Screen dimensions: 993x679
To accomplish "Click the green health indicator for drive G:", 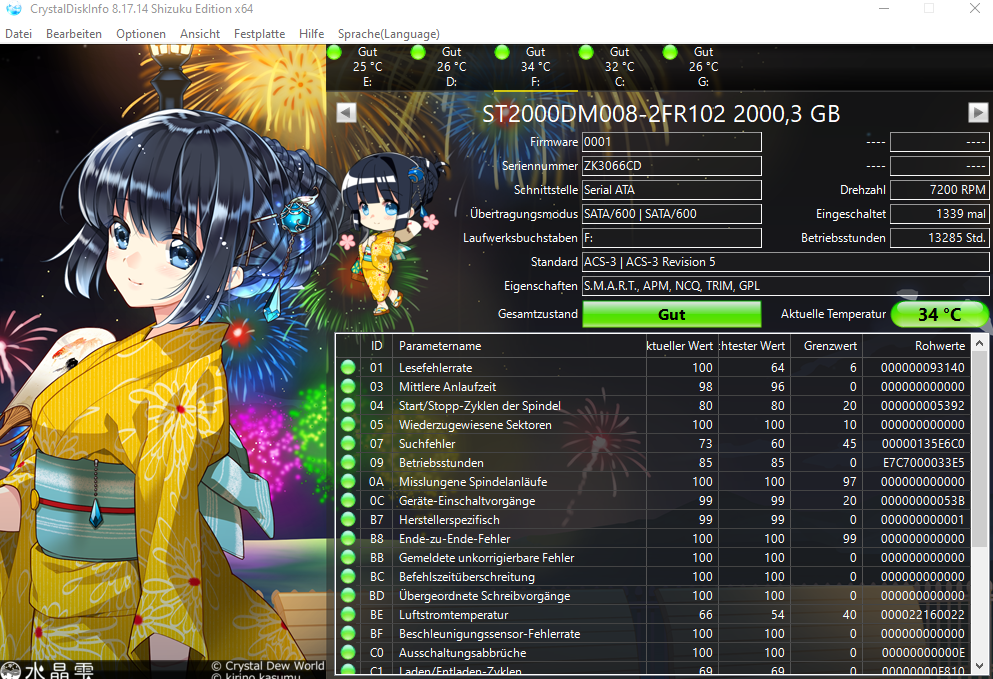I will (x=670, y=52).
